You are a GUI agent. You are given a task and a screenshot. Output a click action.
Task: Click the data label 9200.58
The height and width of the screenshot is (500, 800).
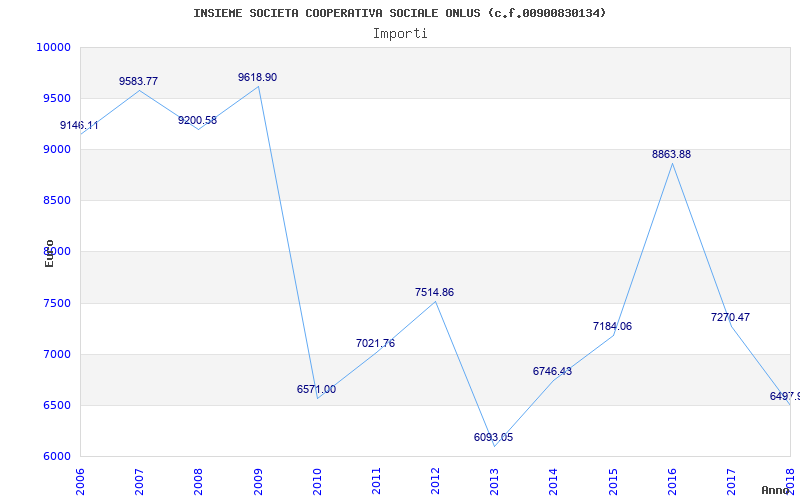point(197,120)
